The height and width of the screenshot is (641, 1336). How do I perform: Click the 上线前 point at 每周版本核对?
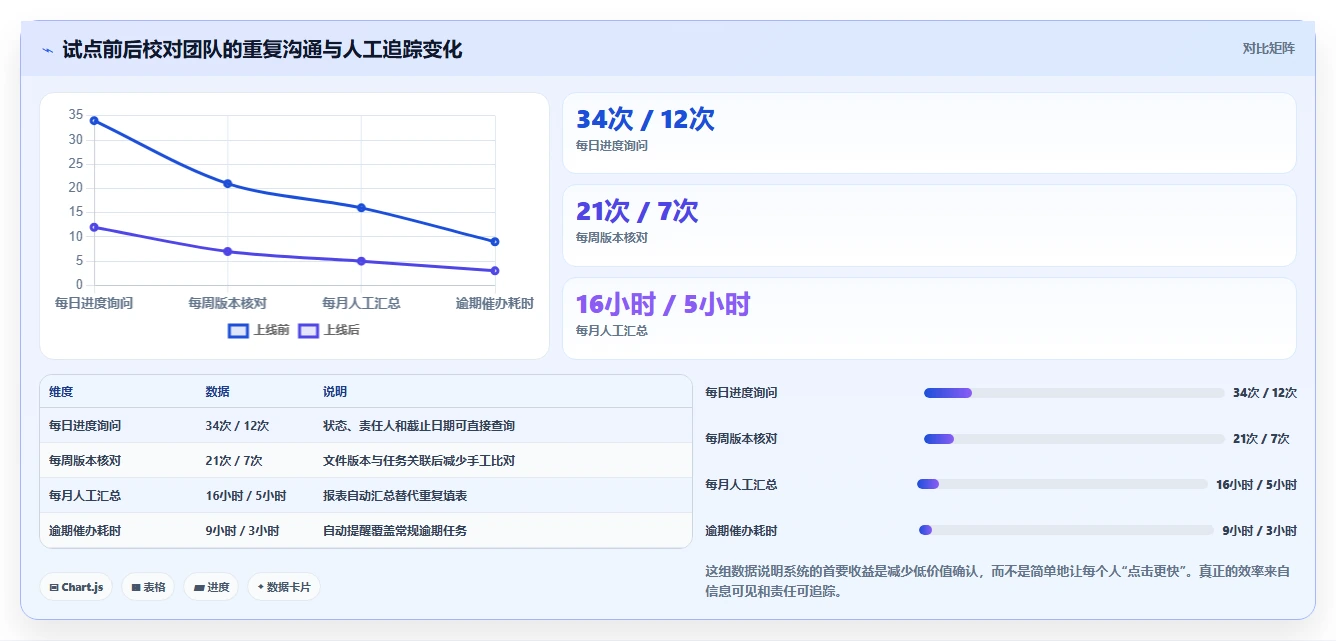pos(228,184)
